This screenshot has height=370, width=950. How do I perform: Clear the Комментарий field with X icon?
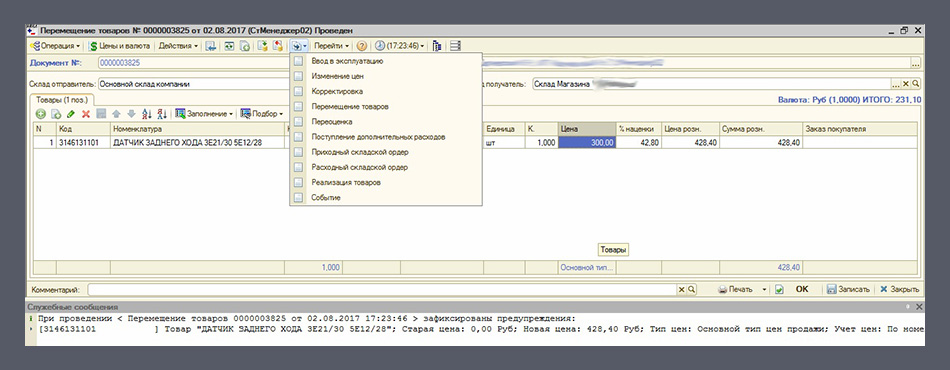[x=682, y=289]
